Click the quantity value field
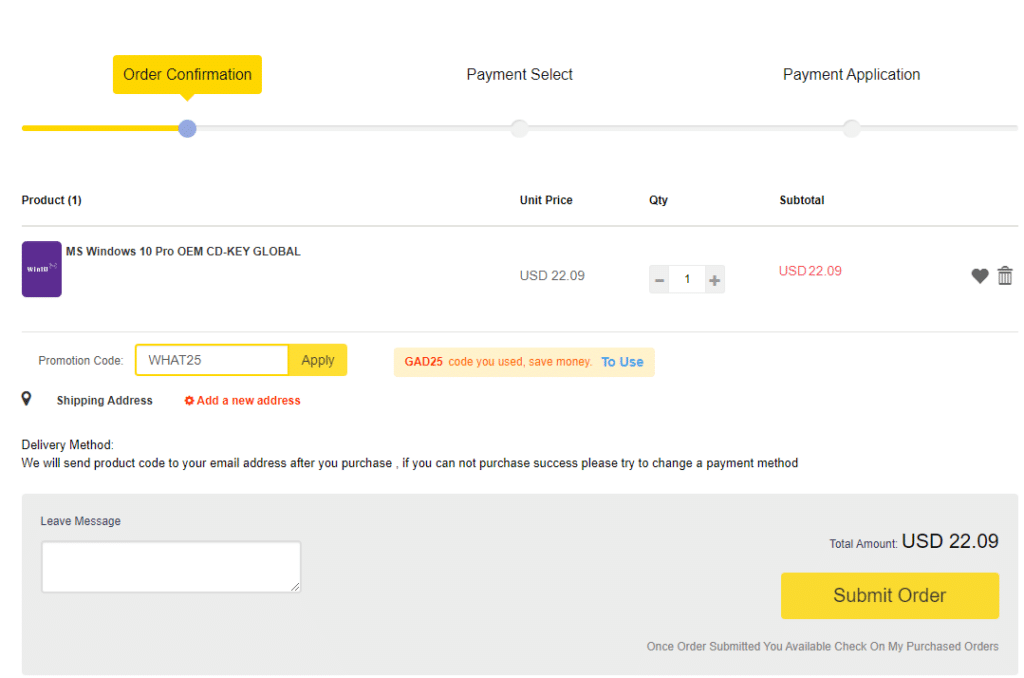Image resolution: width=1024 pixels, height=678 pixels. point(687,280)
